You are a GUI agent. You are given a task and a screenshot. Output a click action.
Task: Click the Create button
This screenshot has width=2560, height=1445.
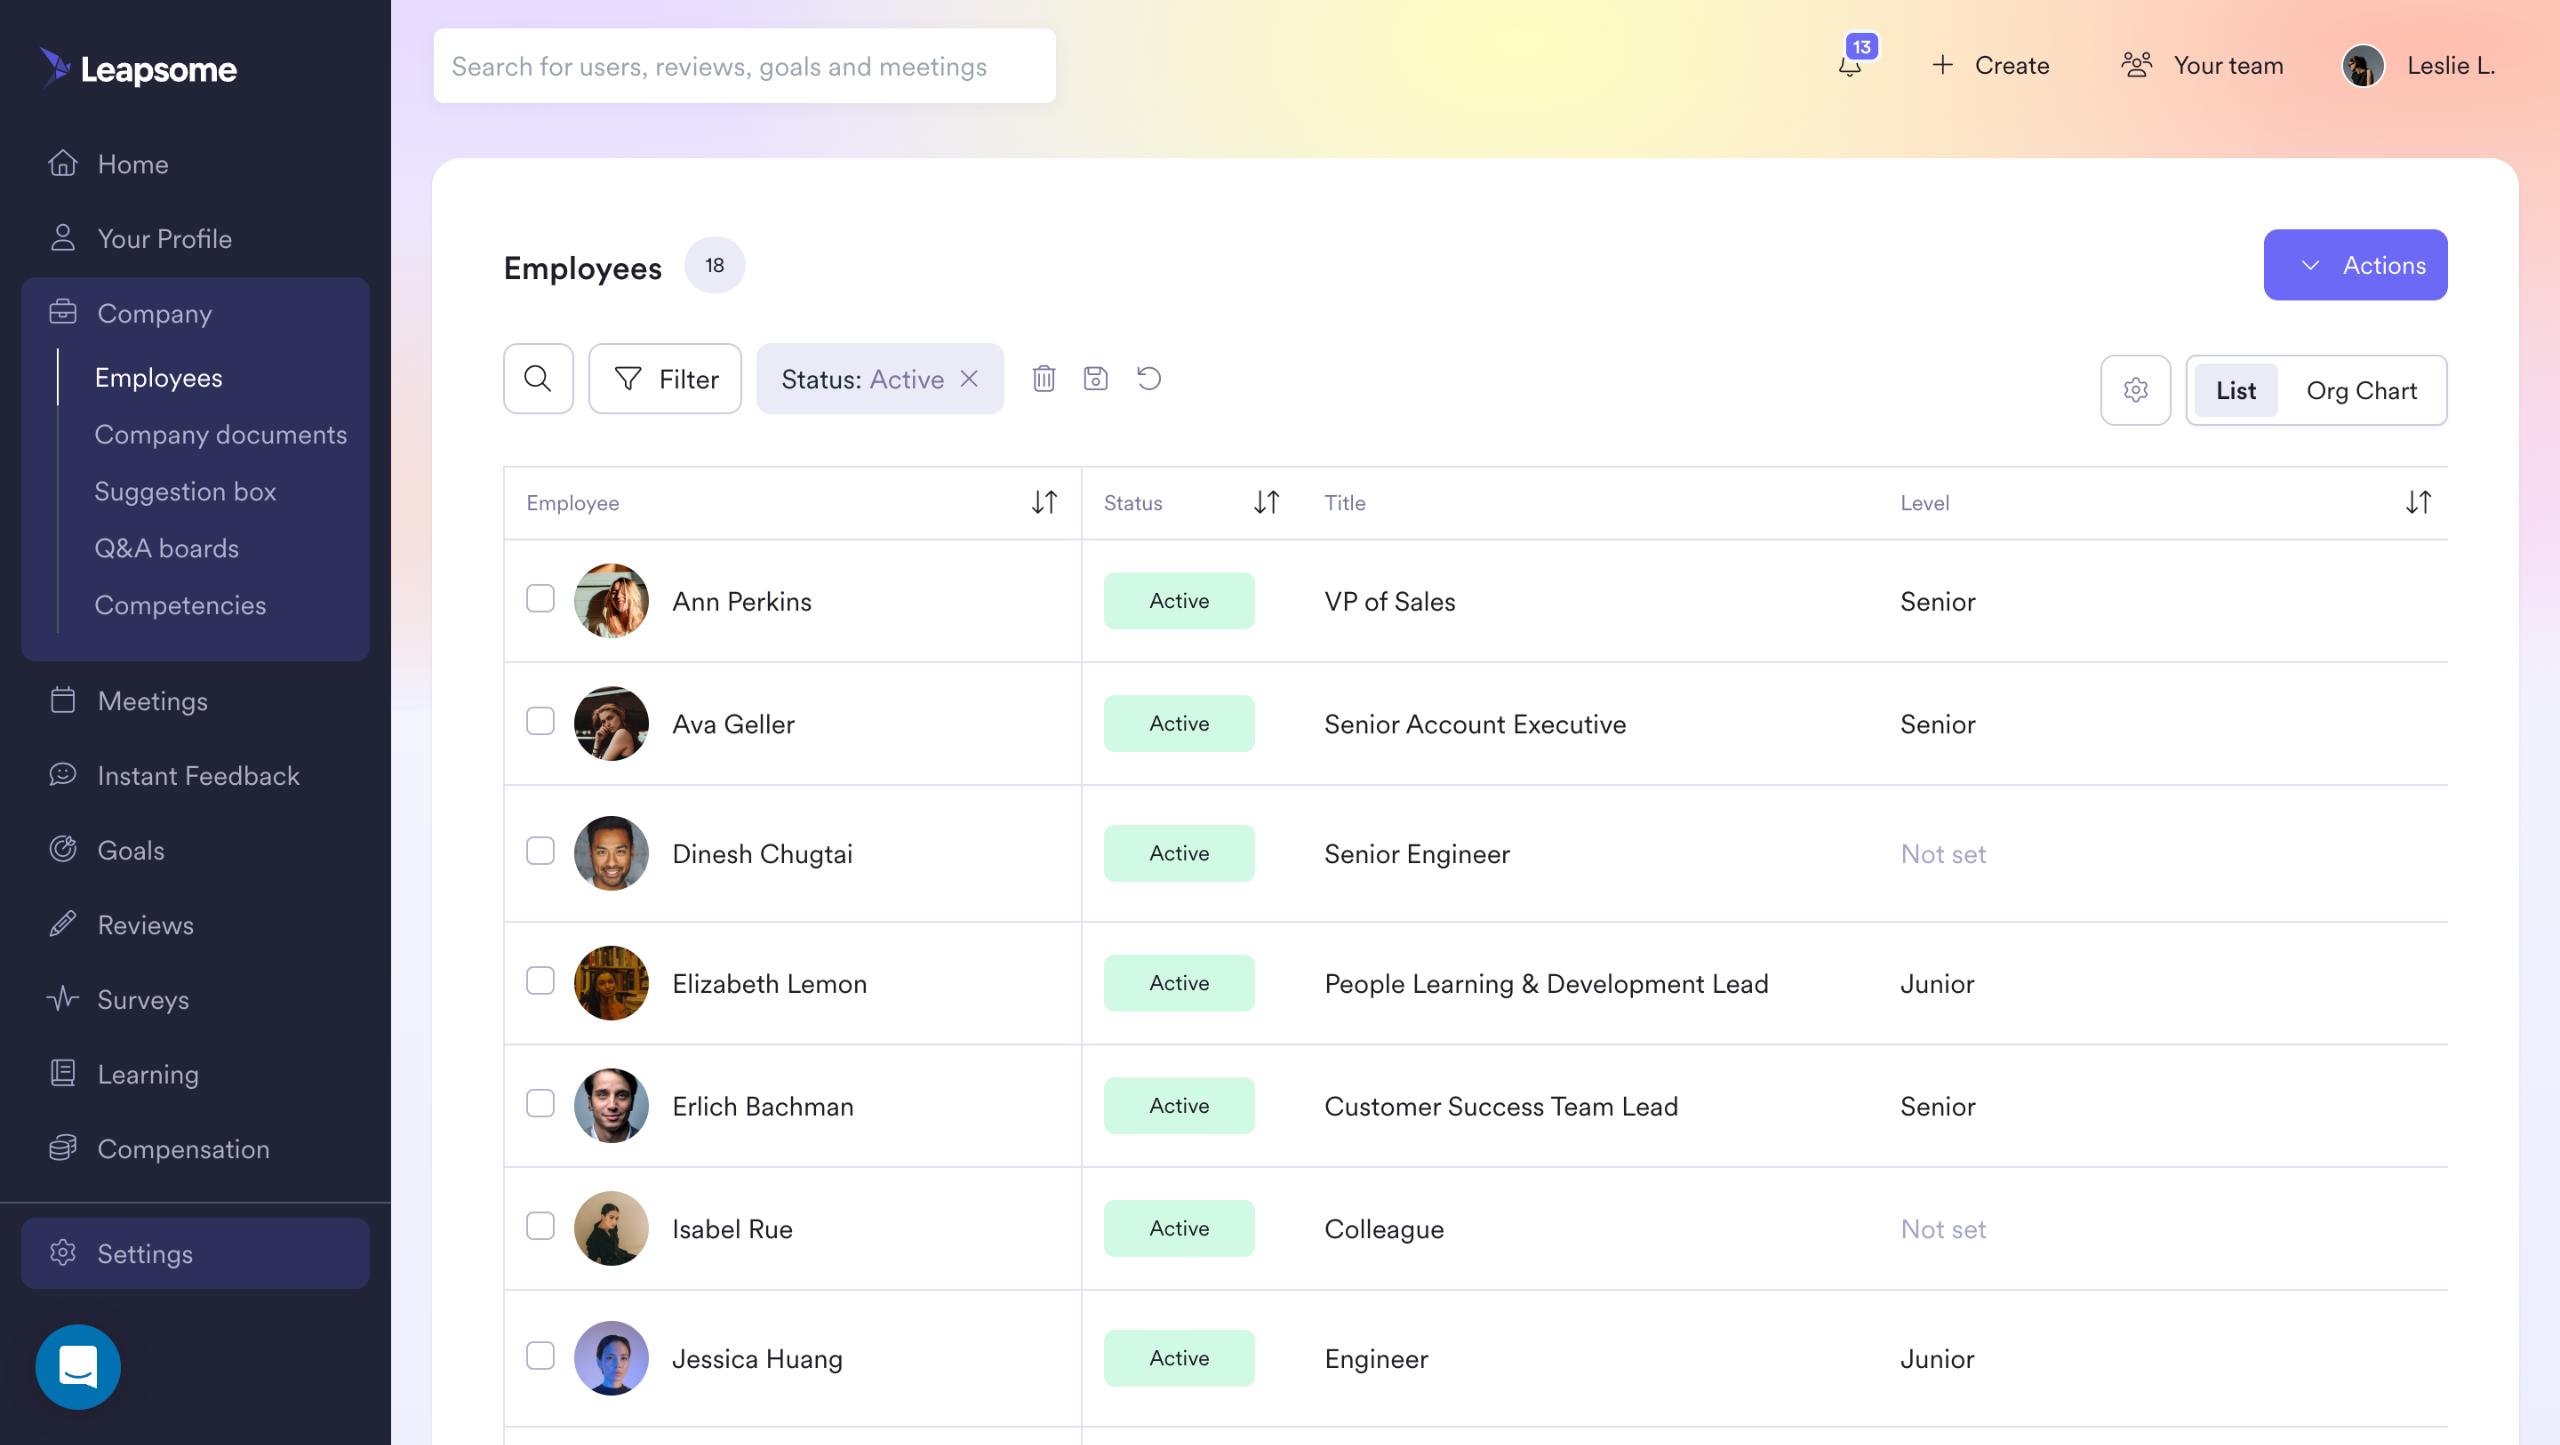[1990, 66]
